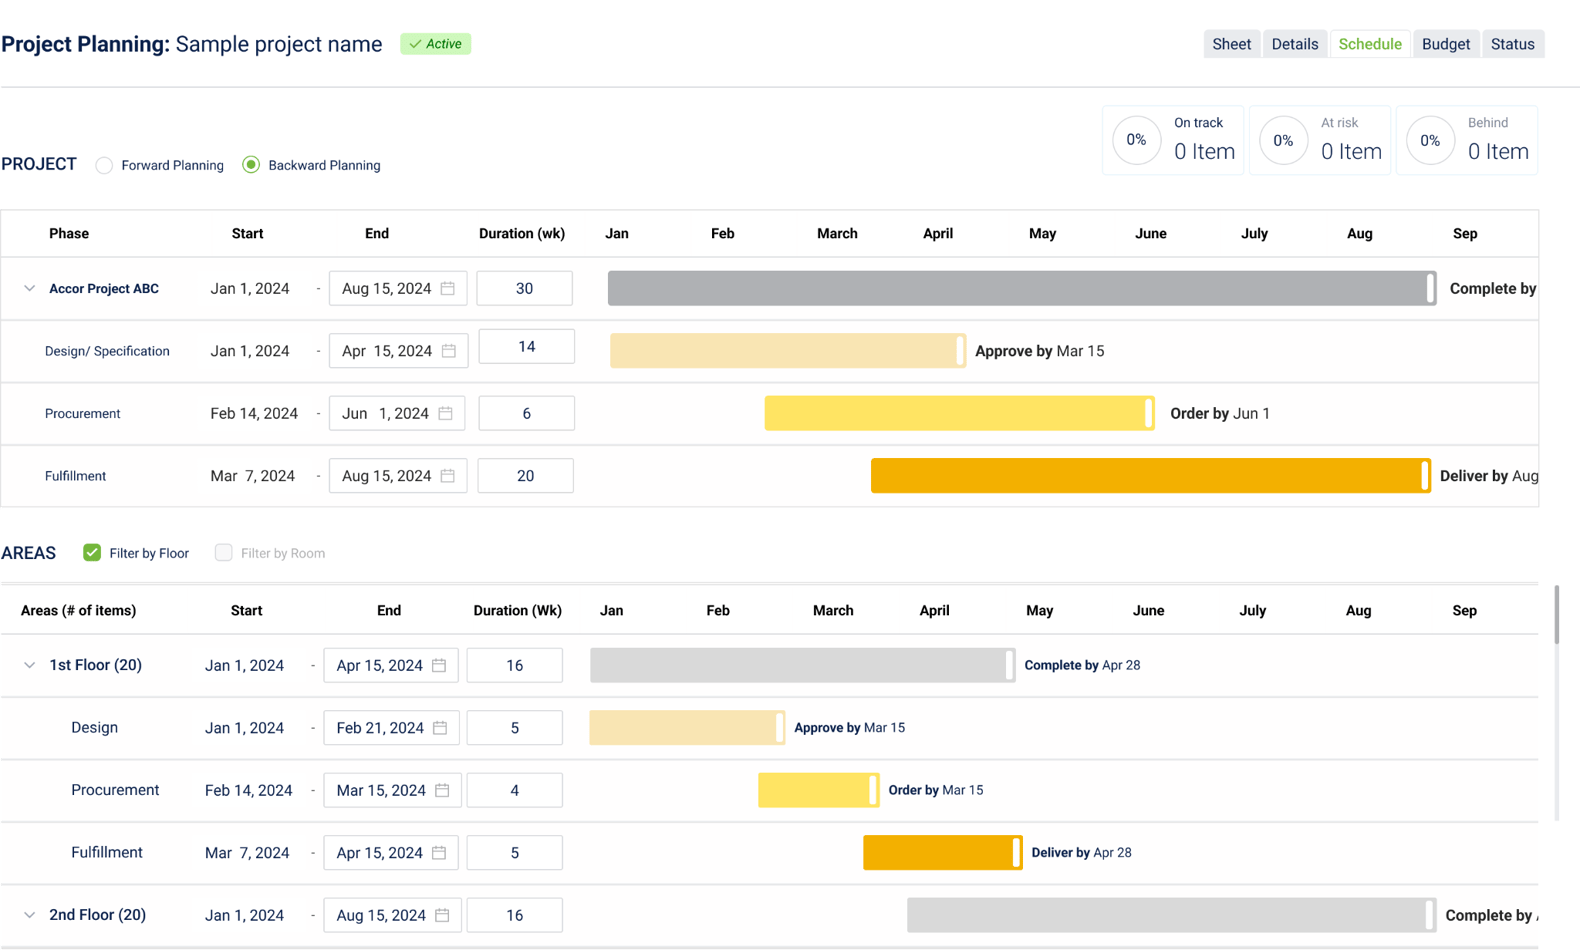This screenshot has height=950, width=1580.
Task: Switch to the Budget tab
Action: tap(1446, 44)
